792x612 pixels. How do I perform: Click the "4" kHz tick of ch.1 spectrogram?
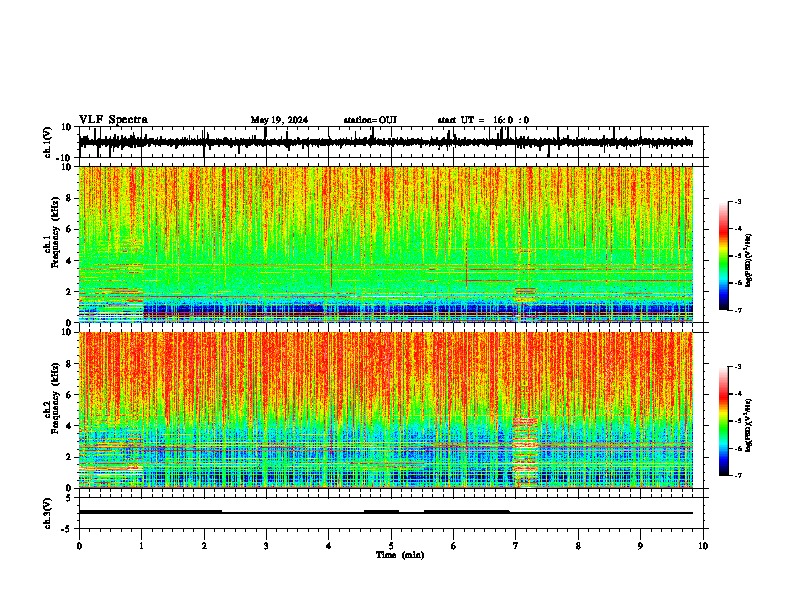tap(70, 261)
